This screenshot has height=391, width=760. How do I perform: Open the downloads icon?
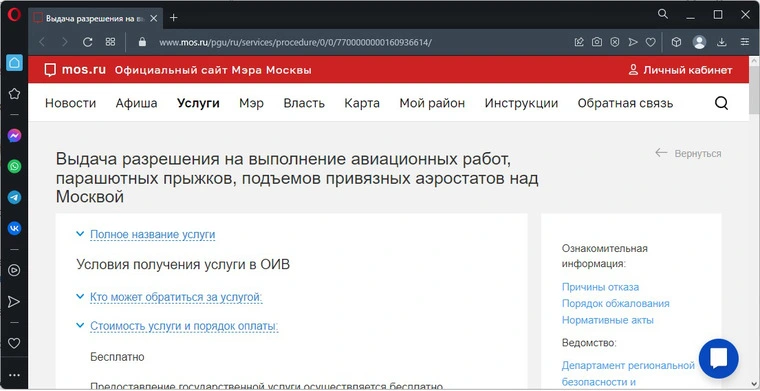[x=722, y=42]
